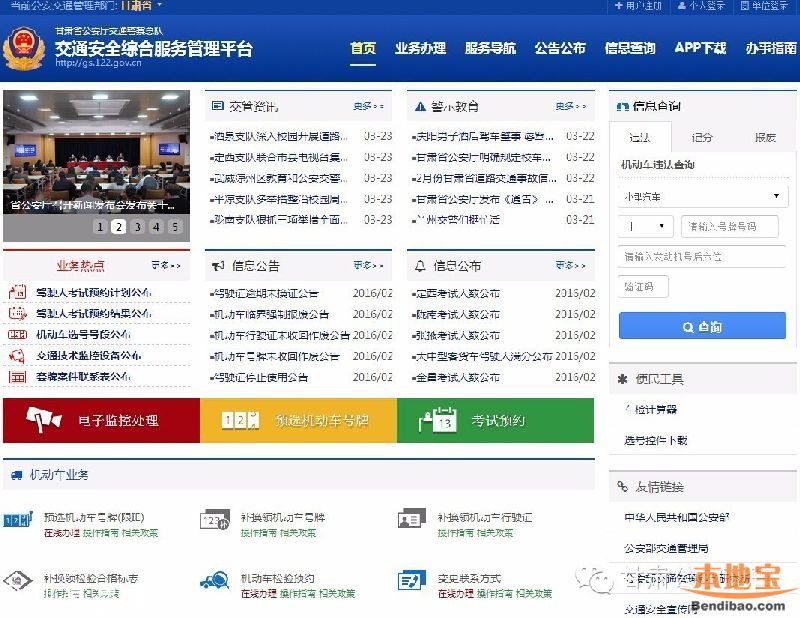This screenshot has height=618, width=800.
Task: Click the 验证码 captcha input field
Action: tap(643, 286)
